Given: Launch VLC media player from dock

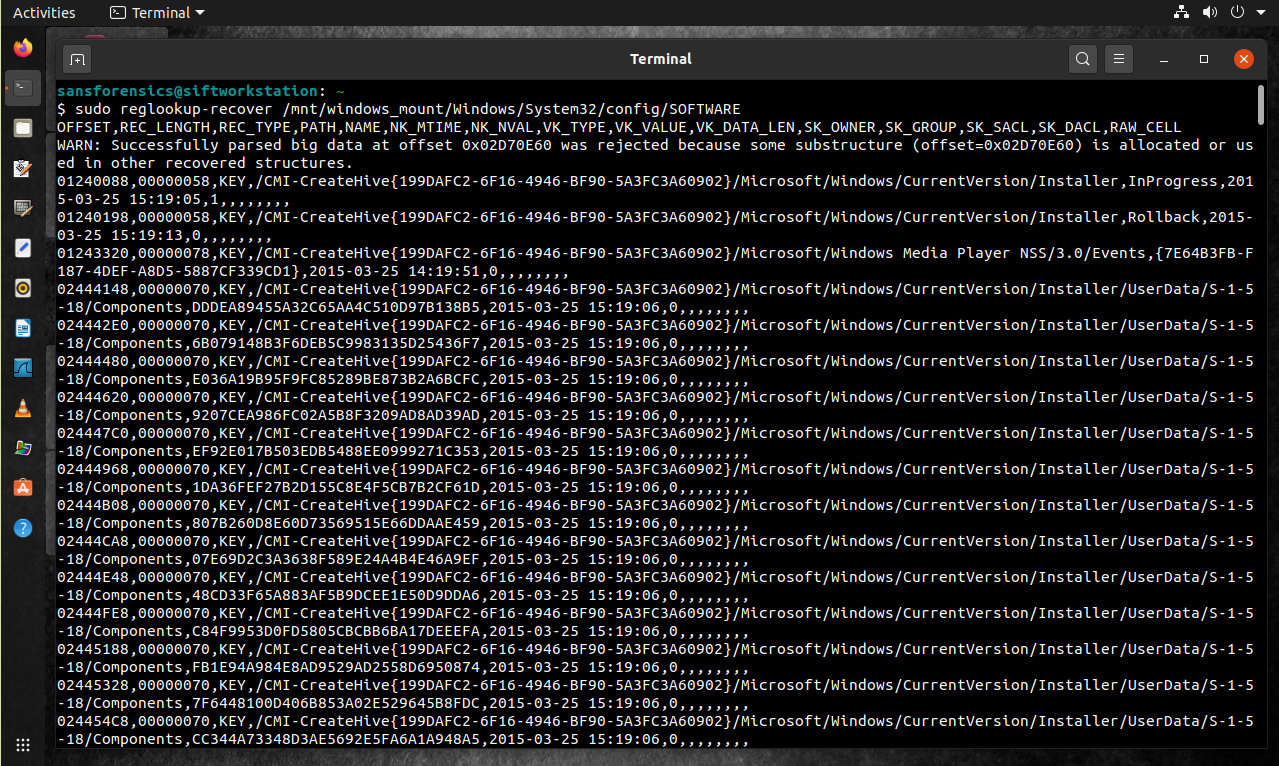Looking at the screenshot, I should pos(22,407).
